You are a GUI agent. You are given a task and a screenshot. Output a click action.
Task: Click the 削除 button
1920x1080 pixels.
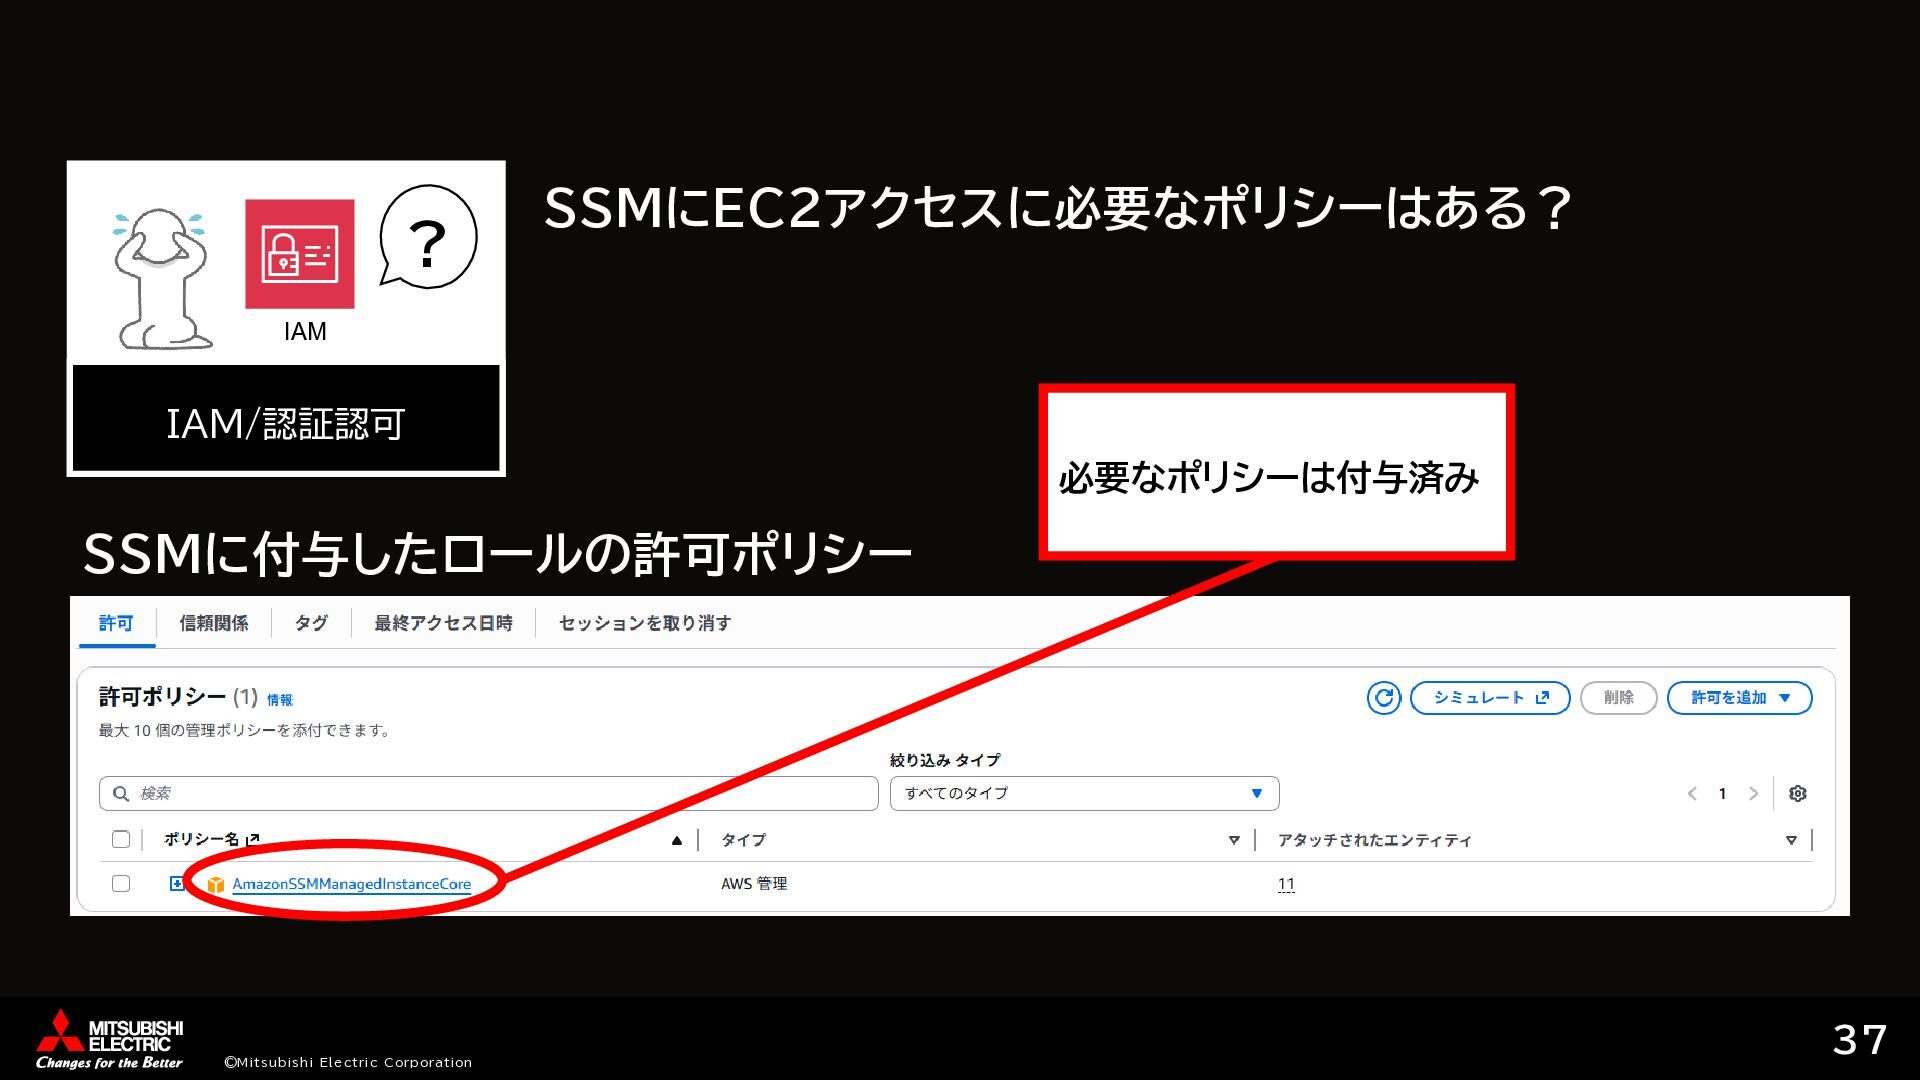(1618, 698)
